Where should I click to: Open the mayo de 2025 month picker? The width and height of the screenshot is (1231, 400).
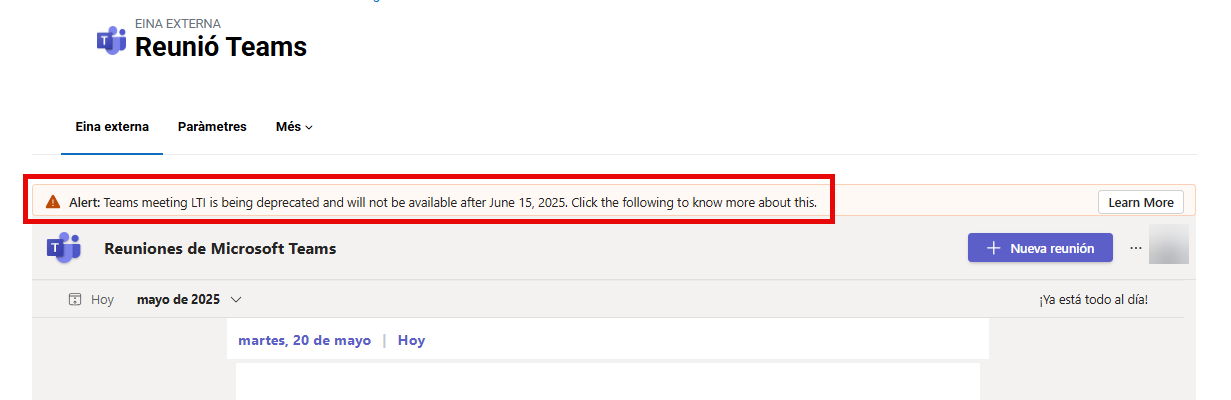click(189, 299)
